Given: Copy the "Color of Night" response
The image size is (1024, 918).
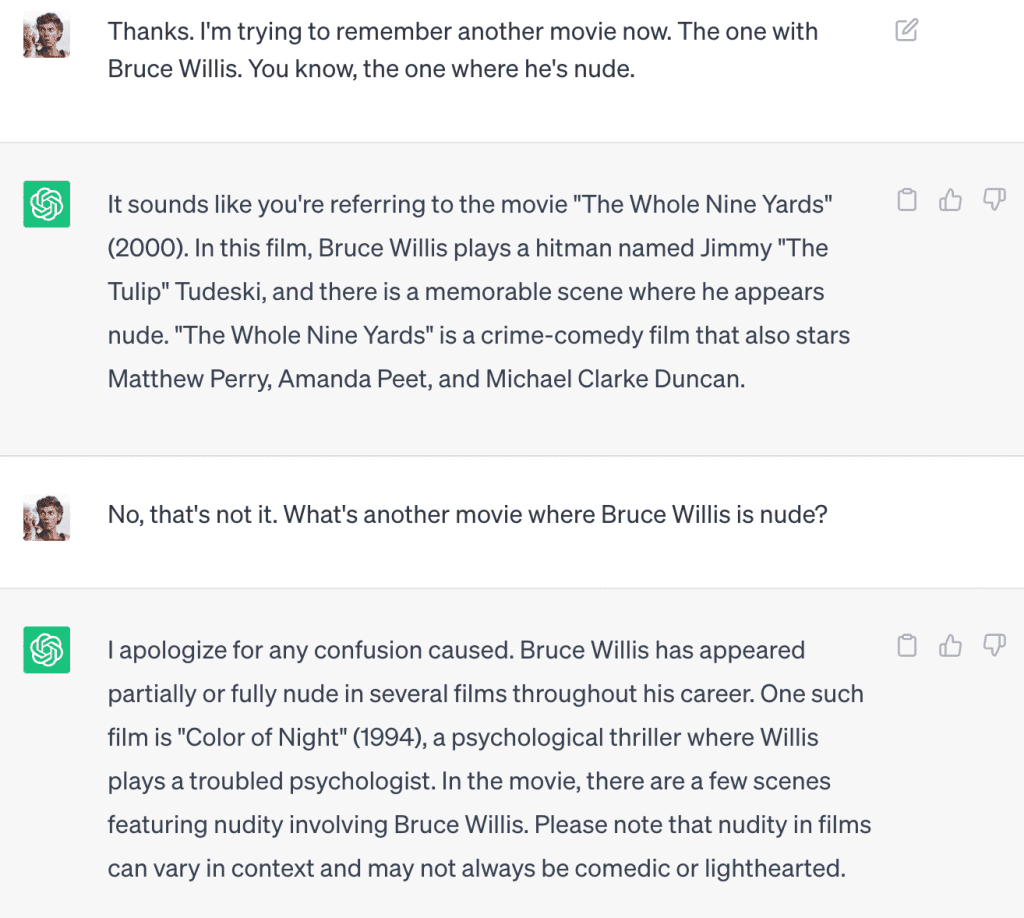Looking at the screenshot, I should click(x=906, y=646).
